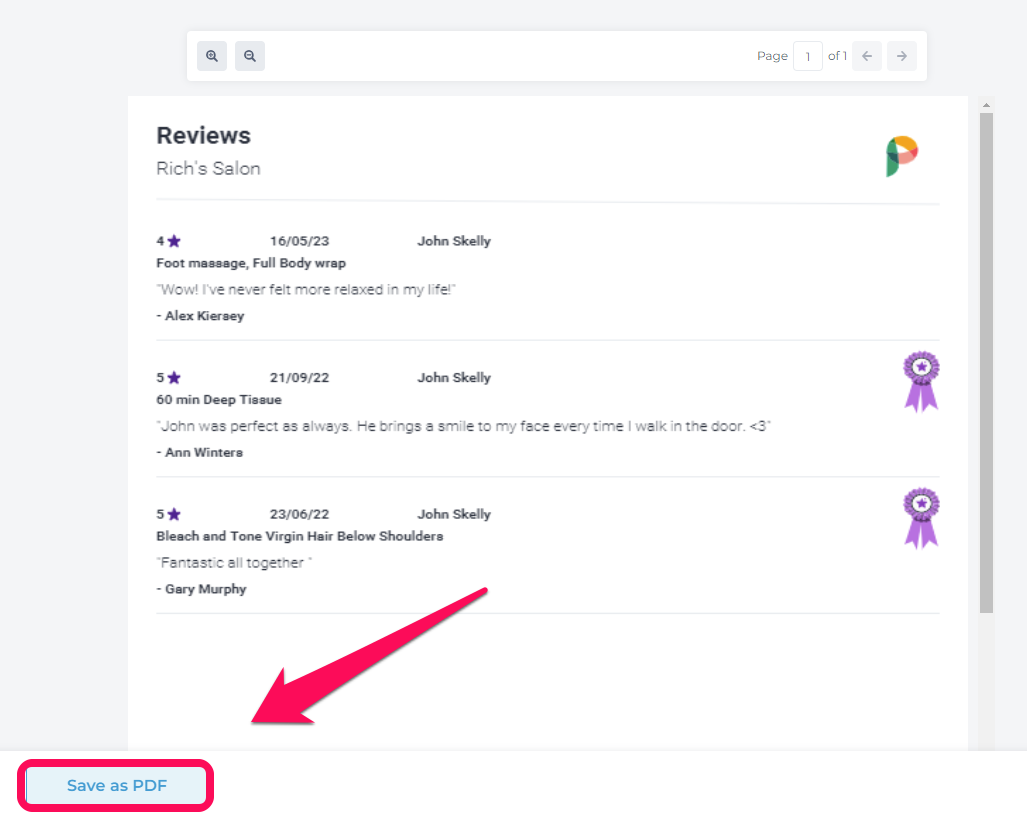Click John Skelly on the 23/06/22 review

pos(454,514)
